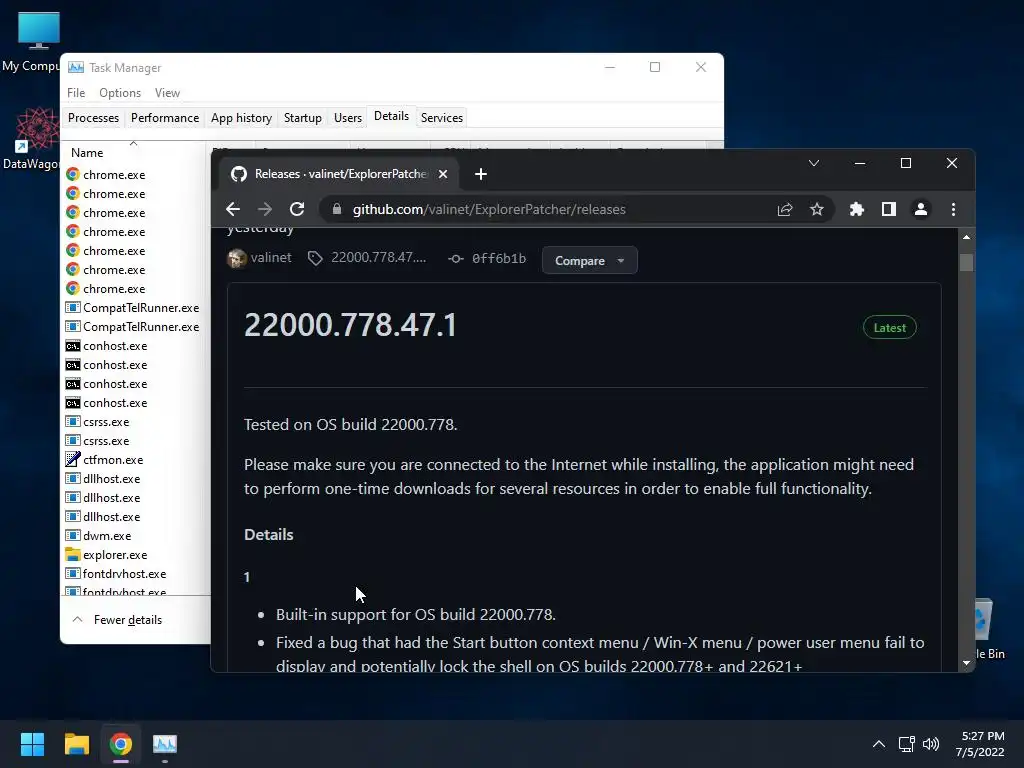Open release title 22000.778.47.1
Image resolution: width=1024 pixels, height=768 pixels.
351,325
